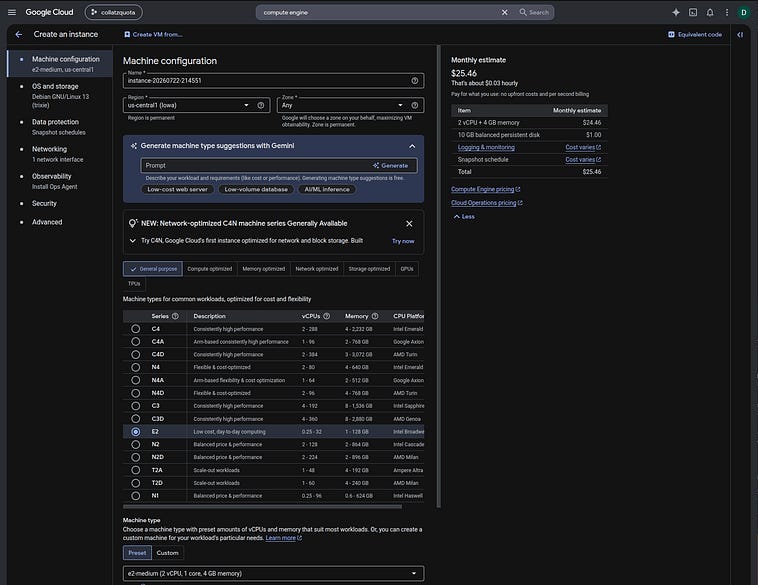Image resolution: width=758 pixels, height=585 pixels.
Task: Click help icon next to Memory header
Action: [x=375, y=316]
